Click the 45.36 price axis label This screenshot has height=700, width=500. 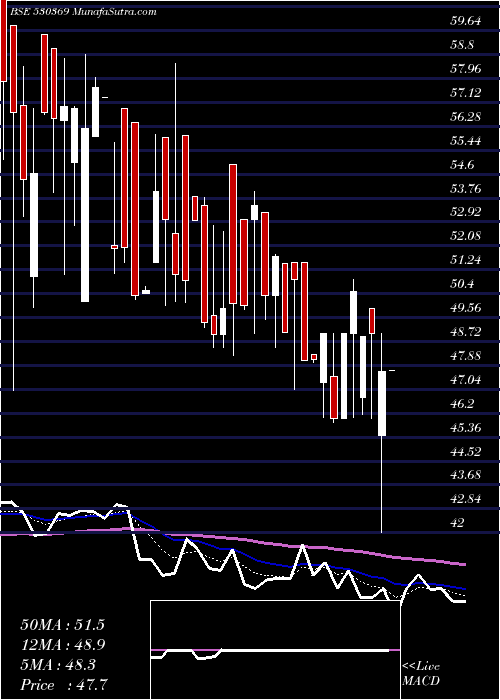(x=467, y=428)
